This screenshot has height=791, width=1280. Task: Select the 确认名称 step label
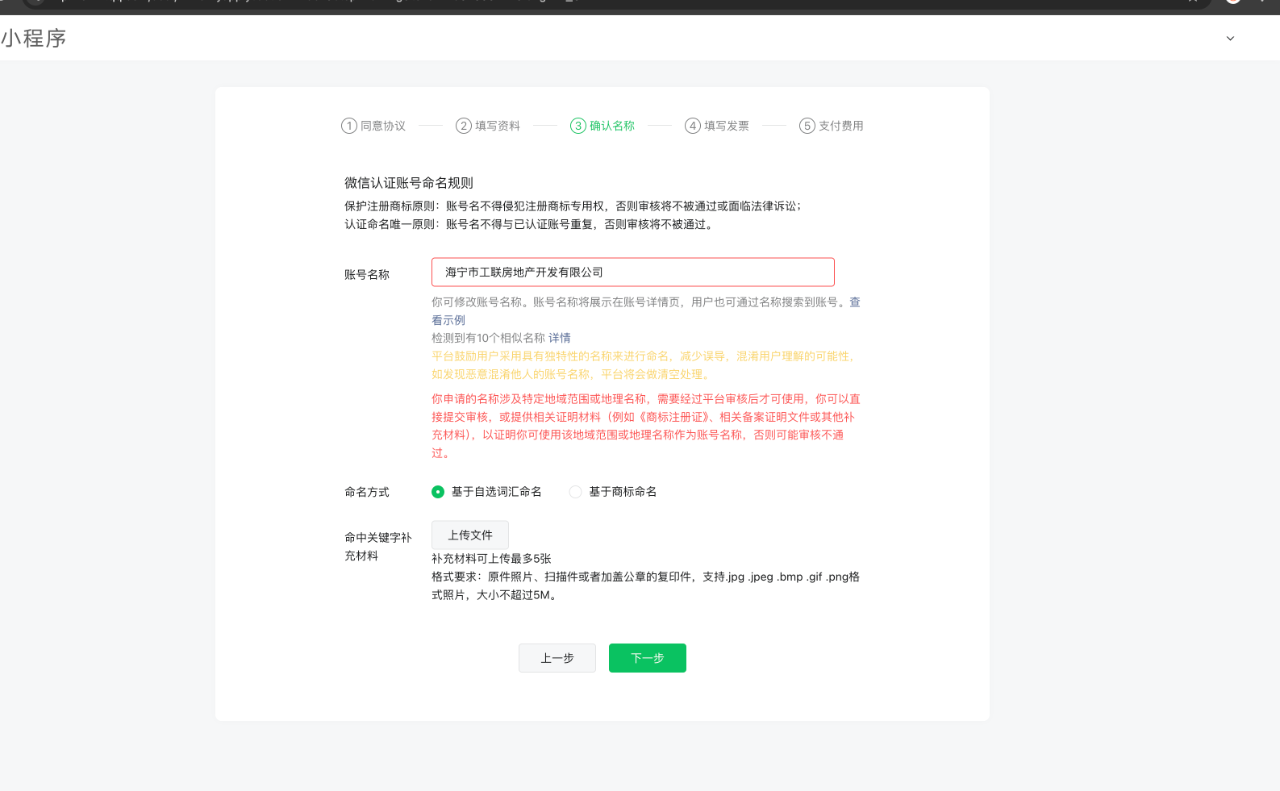612,126
